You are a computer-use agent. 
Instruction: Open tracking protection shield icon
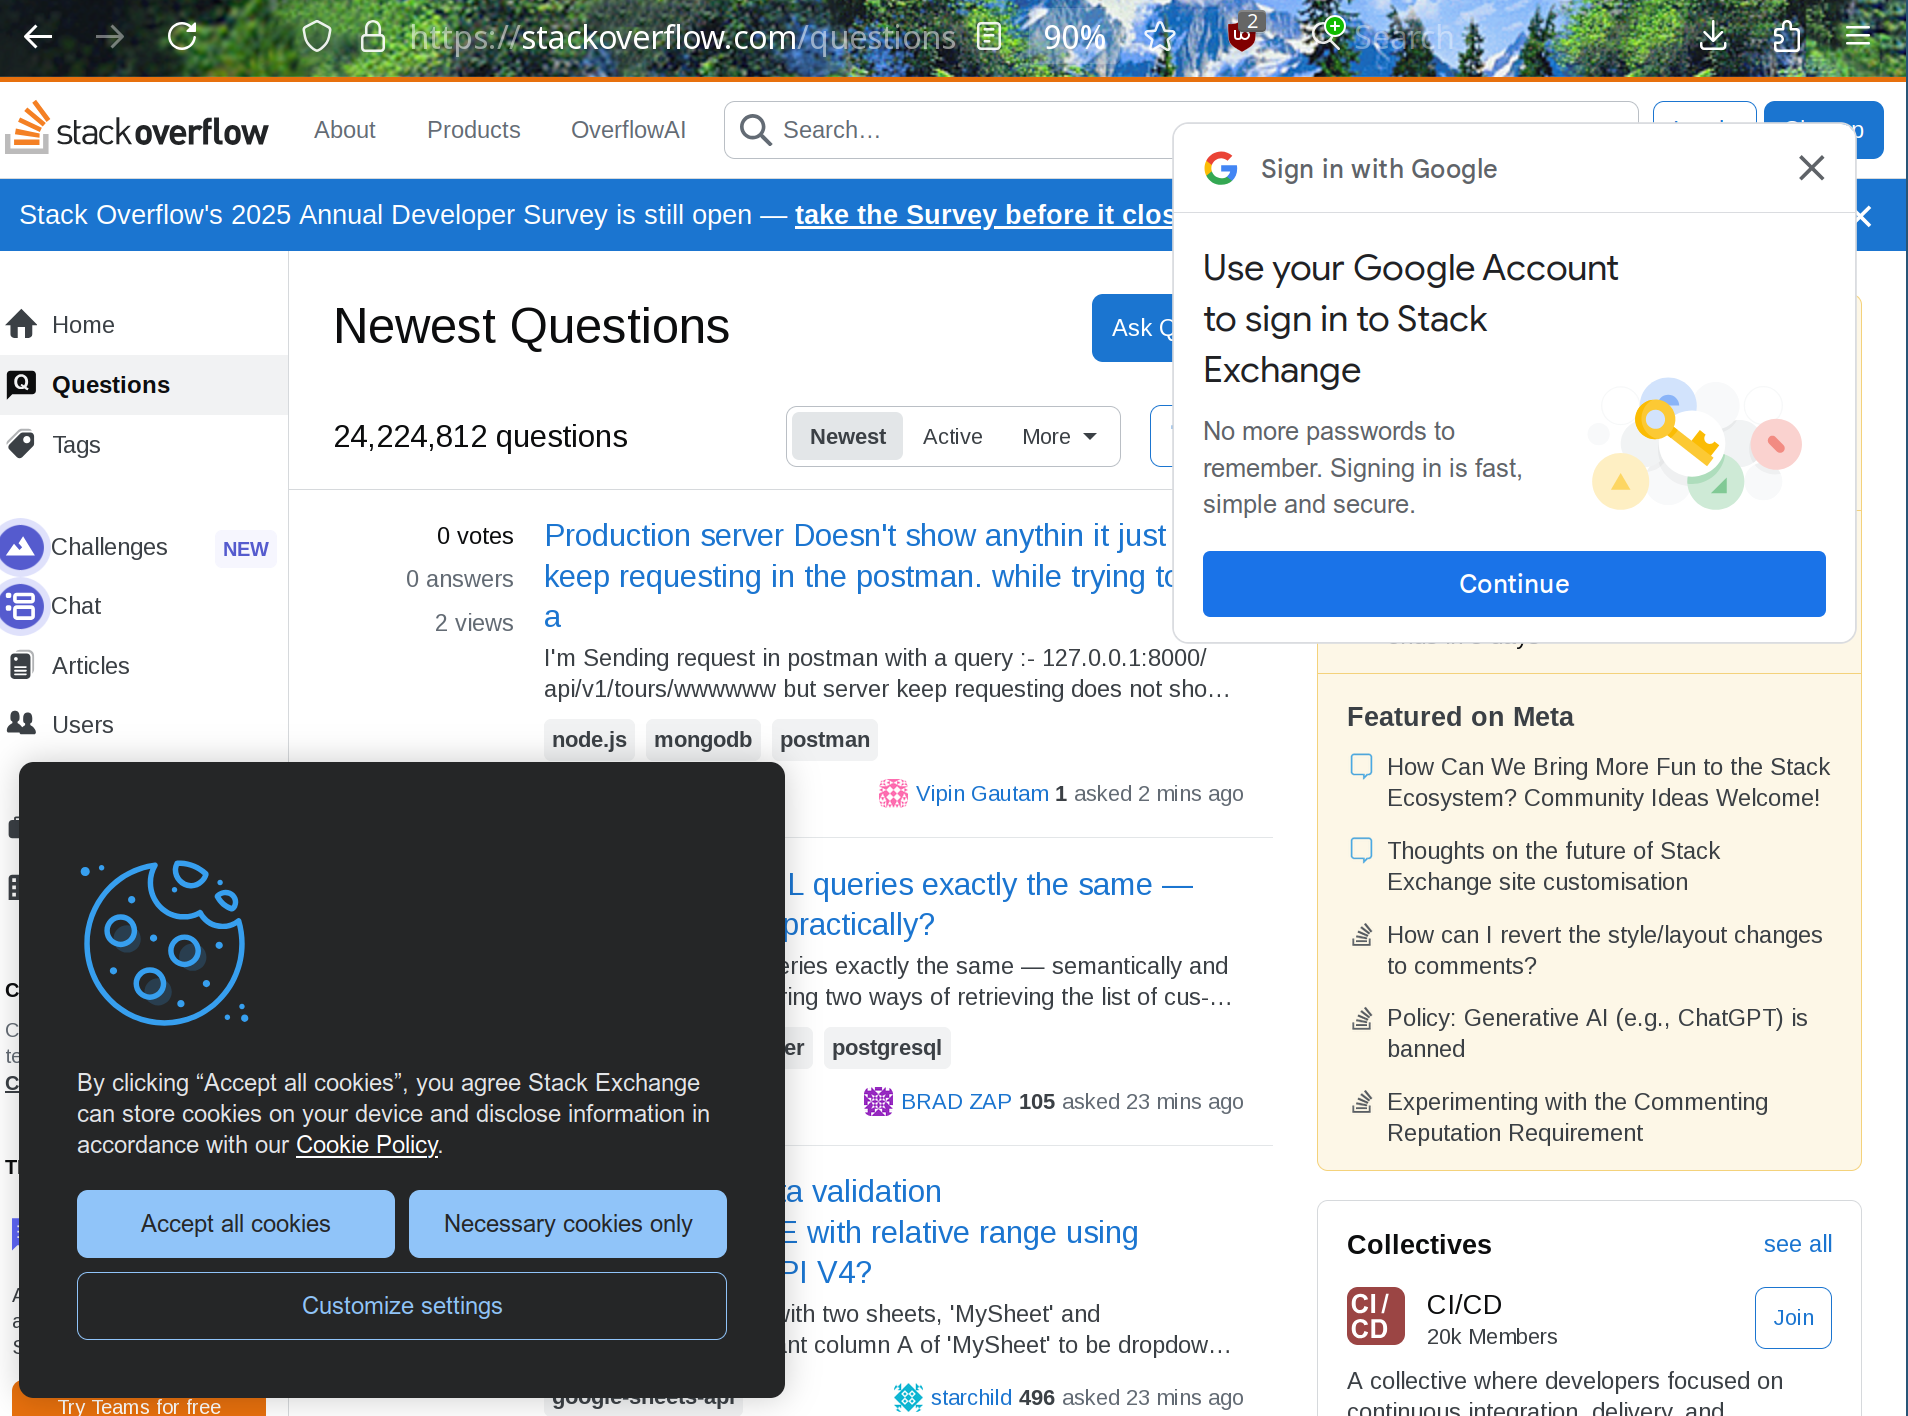[317, 37]
